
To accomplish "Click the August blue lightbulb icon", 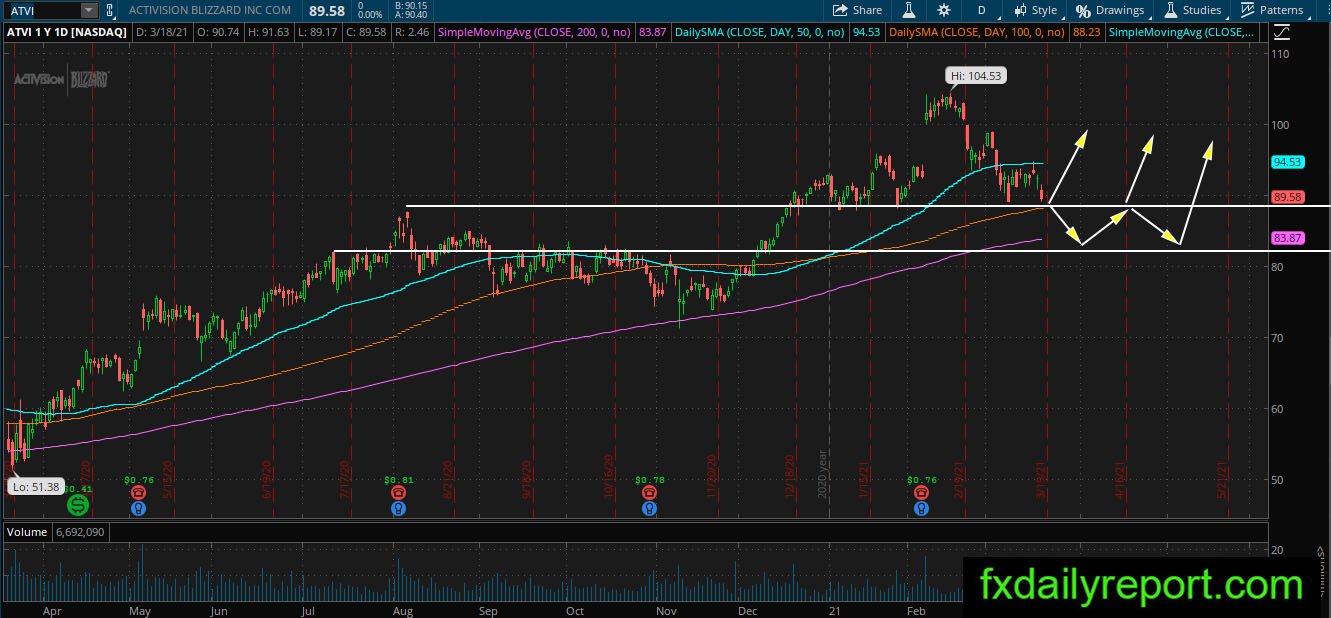I will (399, 508).
